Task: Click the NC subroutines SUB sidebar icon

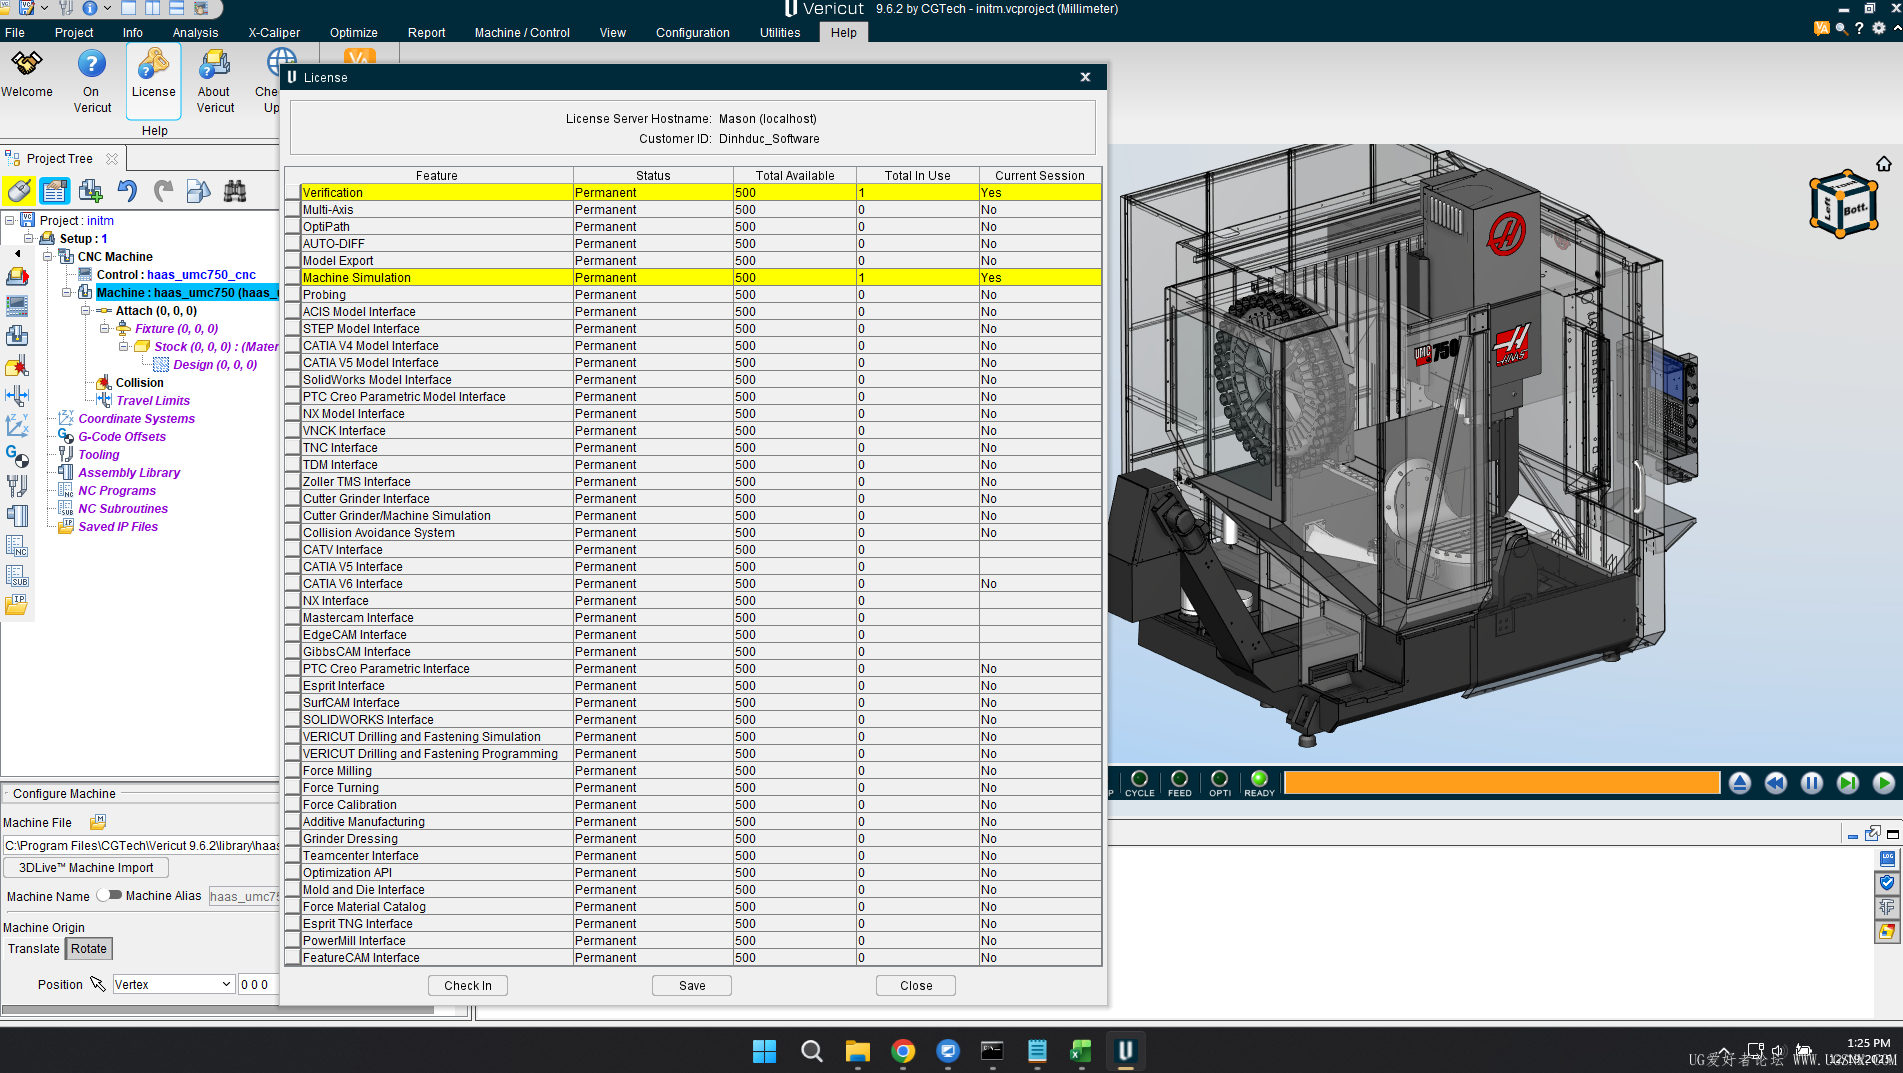Action: [x=17, y=576]
